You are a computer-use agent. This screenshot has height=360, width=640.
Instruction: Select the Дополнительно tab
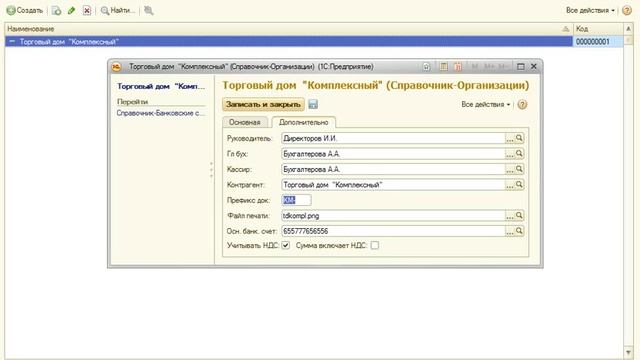(x=303, y=122)
